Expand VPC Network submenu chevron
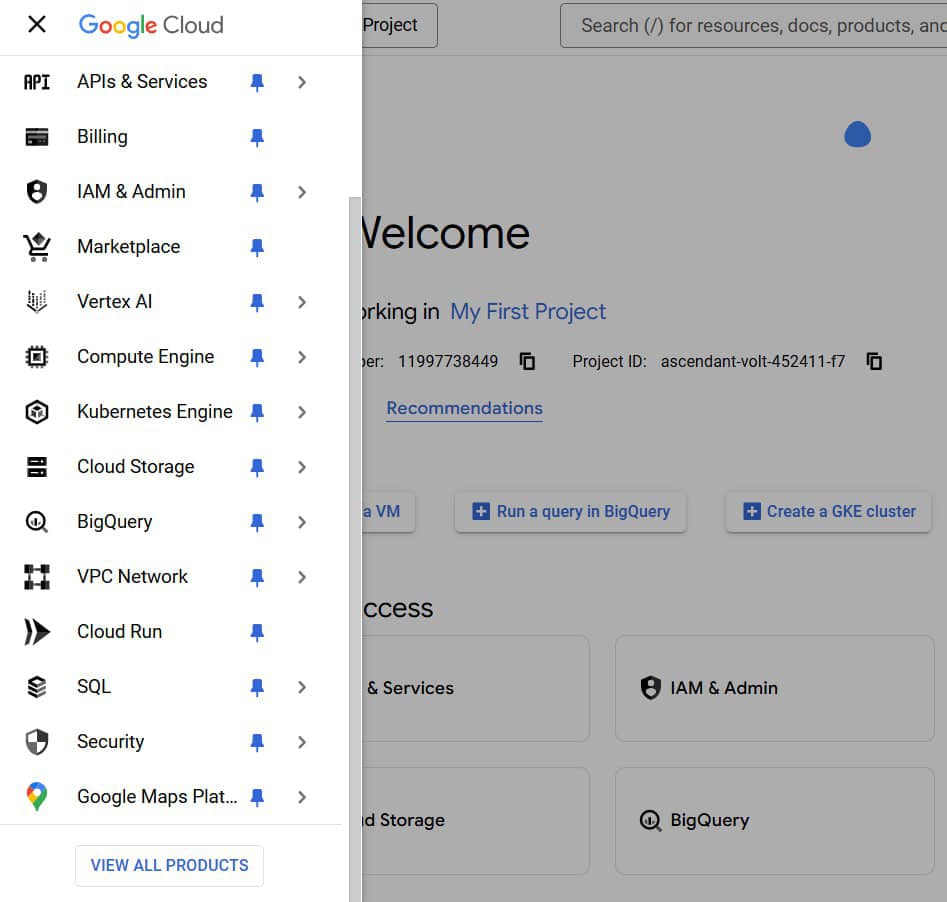The width and height of the screenshot is (947, 902). [302, 577]
